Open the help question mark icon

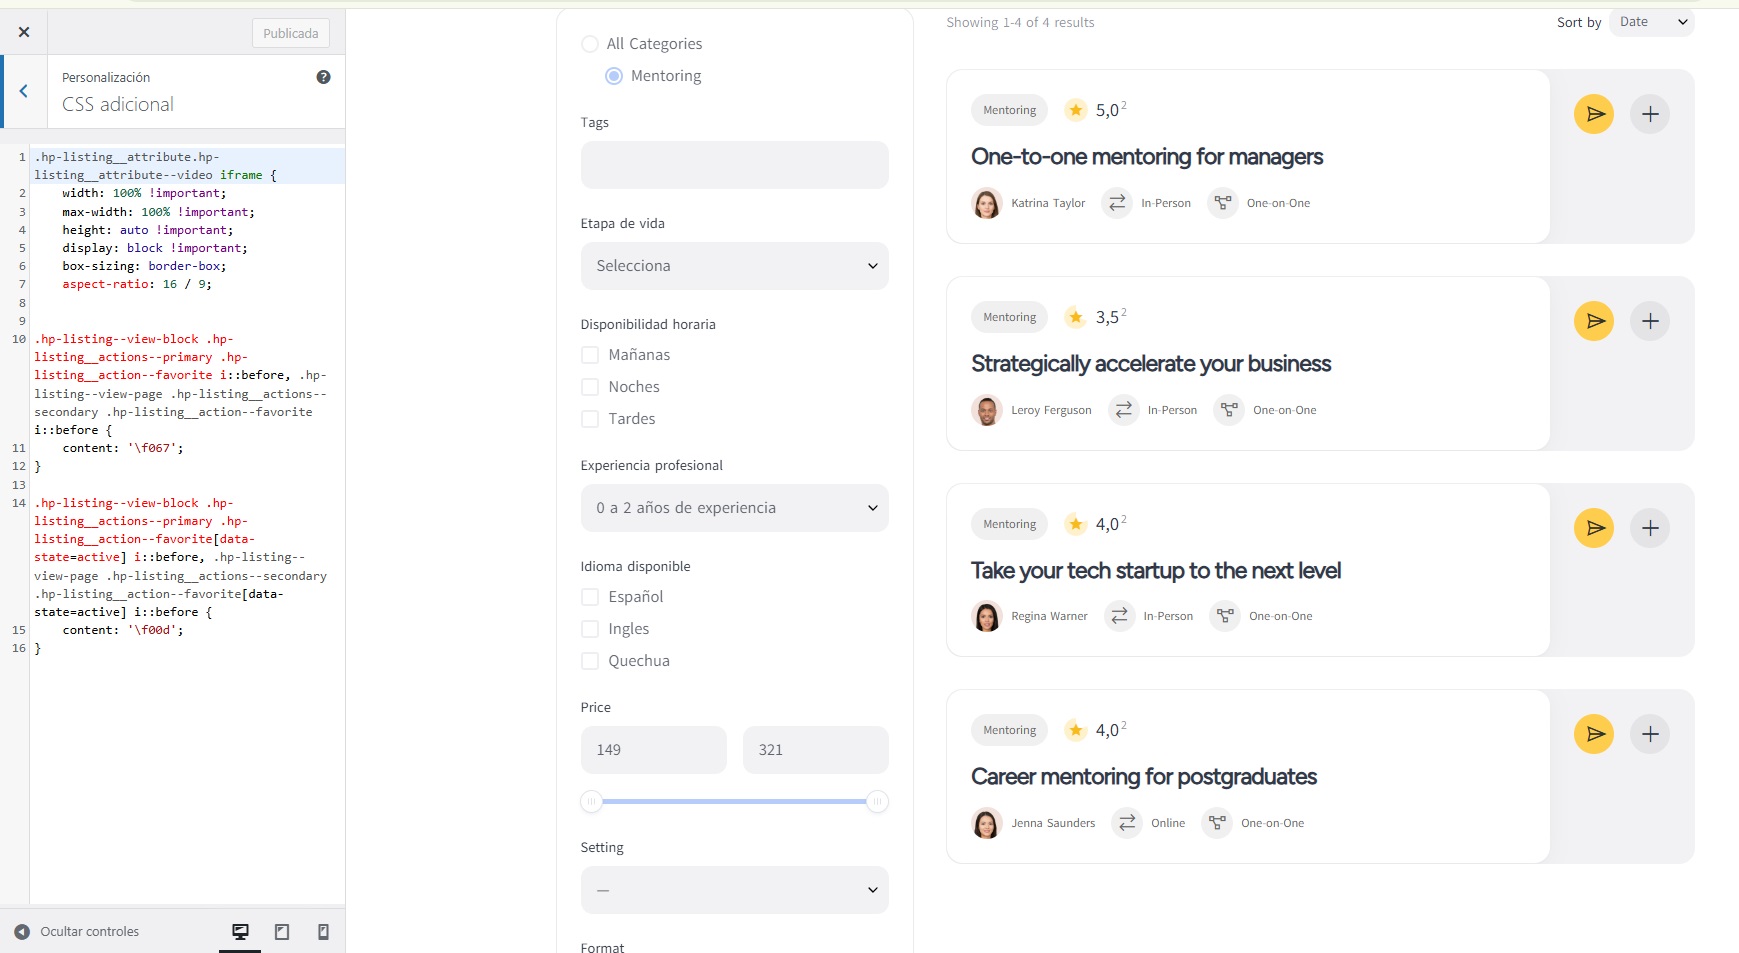point(323,77)
